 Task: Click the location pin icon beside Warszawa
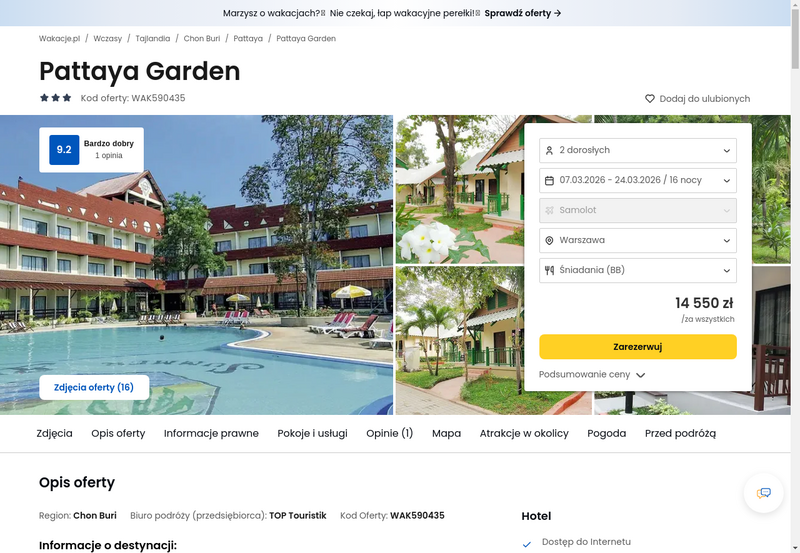(549, 240)
